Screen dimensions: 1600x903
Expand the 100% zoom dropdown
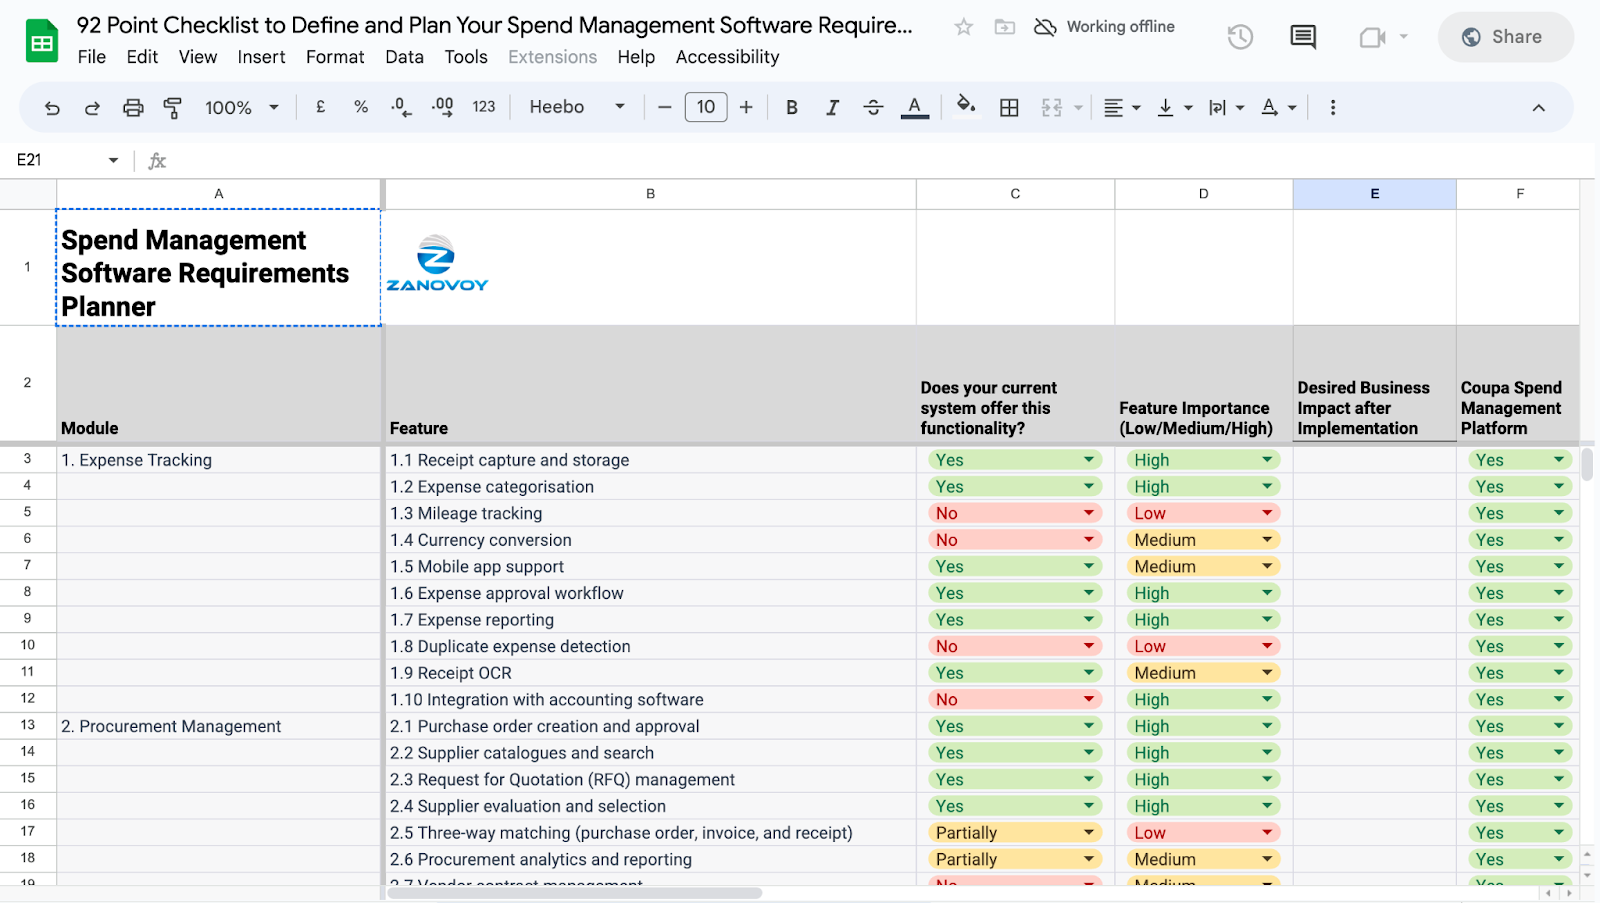[x=242, y=108]
